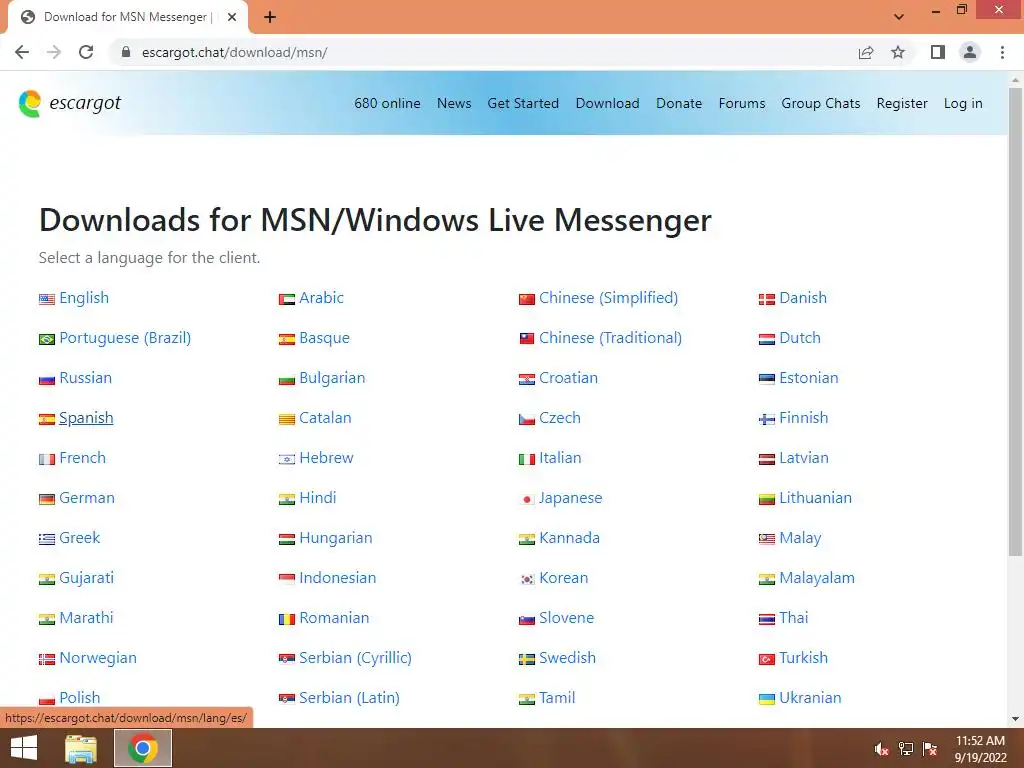1024x768 pixels.
Task: Pick the Italian language link
Action: pos(560,458)
